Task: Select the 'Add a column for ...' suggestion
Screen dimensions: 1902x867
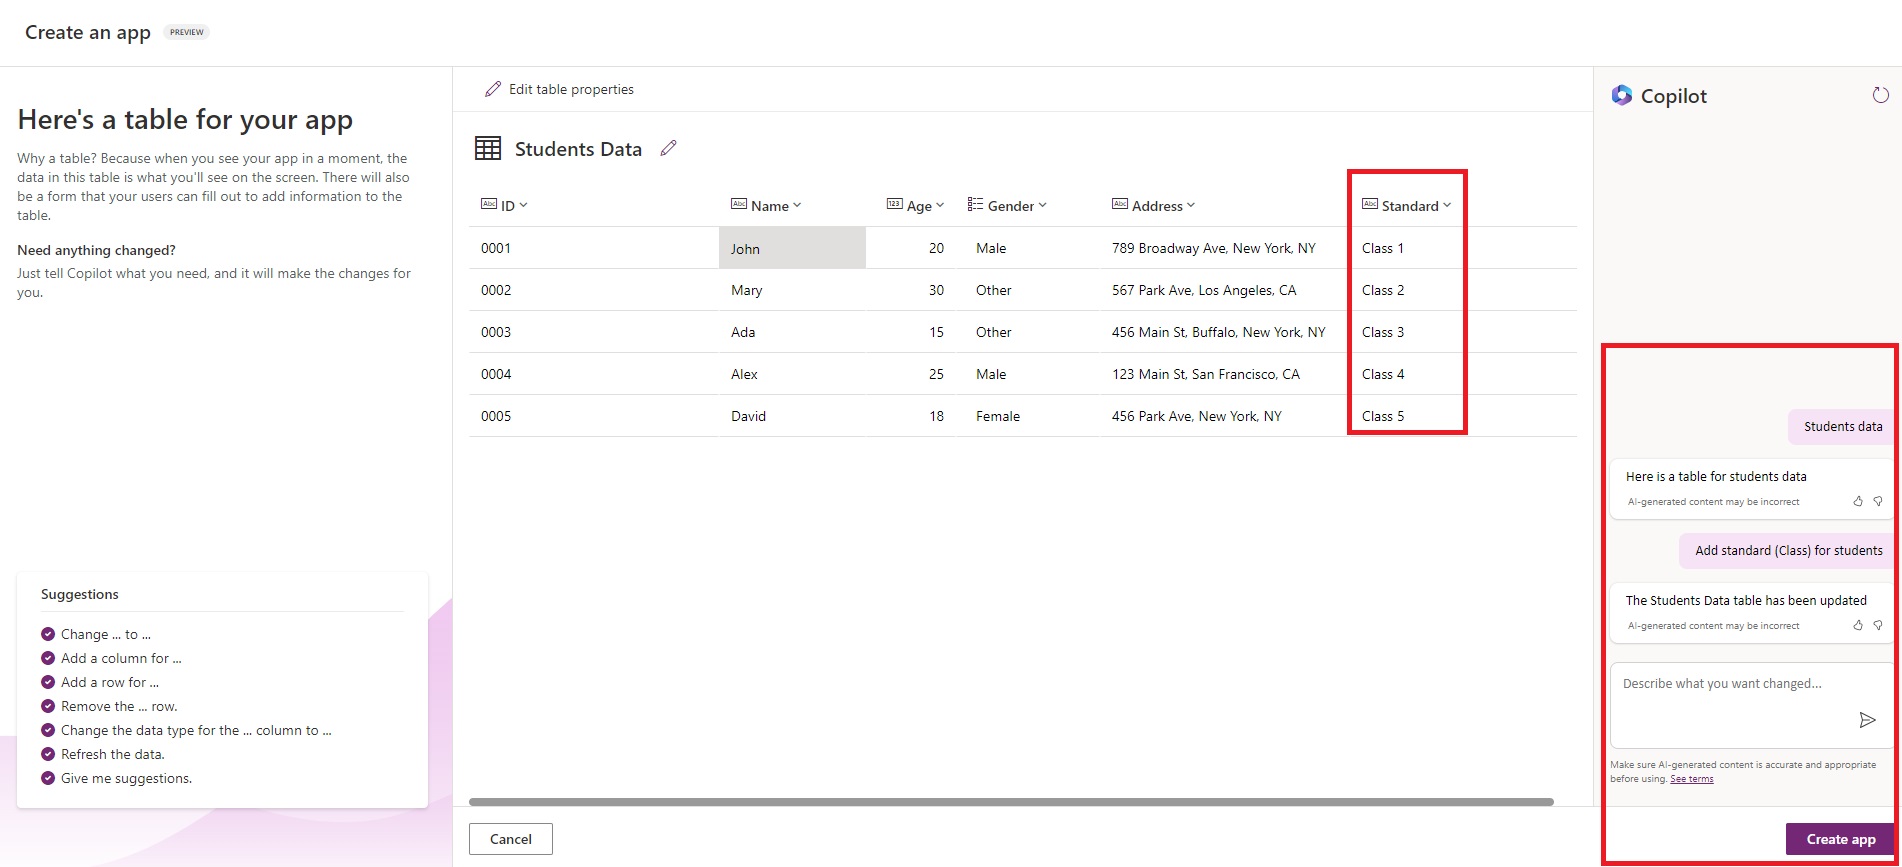Action: [x=121, y=658]
